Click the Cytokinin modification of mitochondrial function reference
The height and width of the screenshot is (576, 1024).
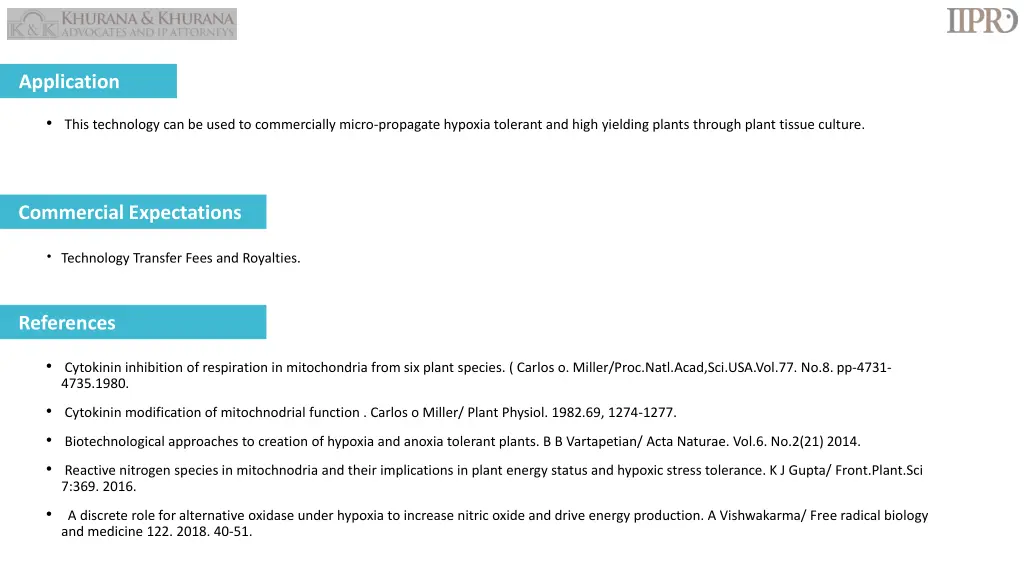pos(370,412)
